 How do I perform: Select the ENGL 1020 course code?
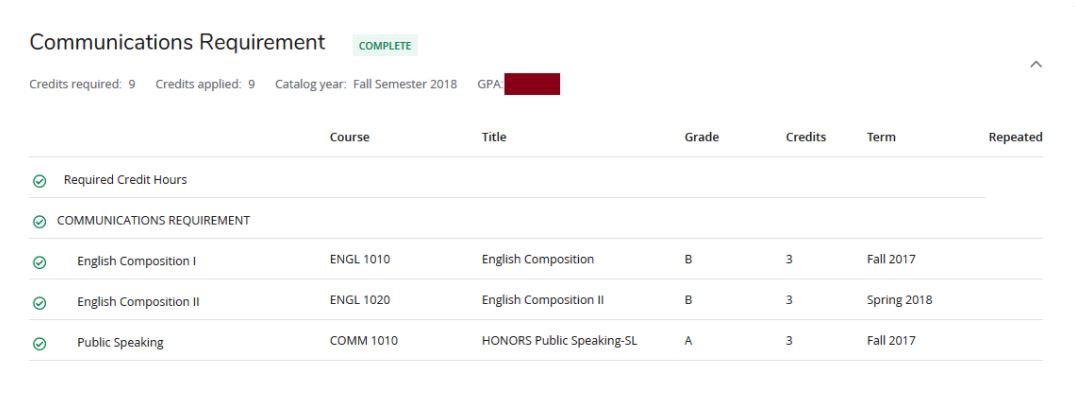pos(359,300)
